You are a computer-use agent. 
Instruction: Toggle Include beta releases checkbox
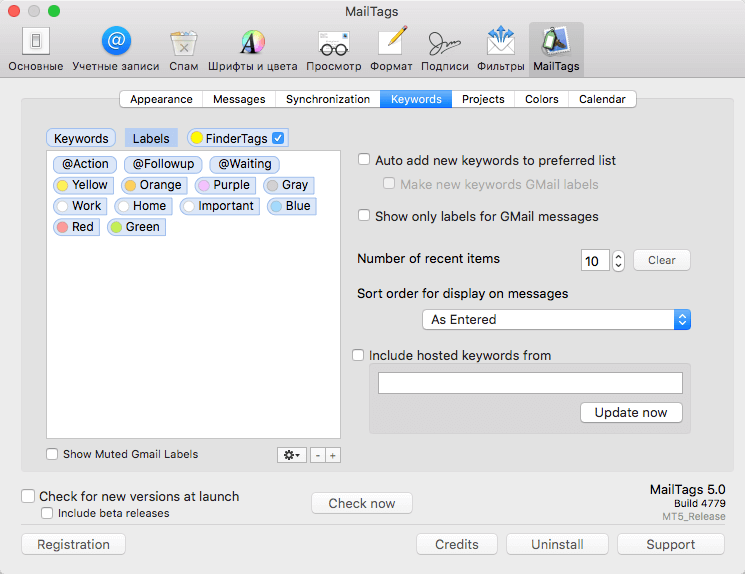click(x=47, y=513)
